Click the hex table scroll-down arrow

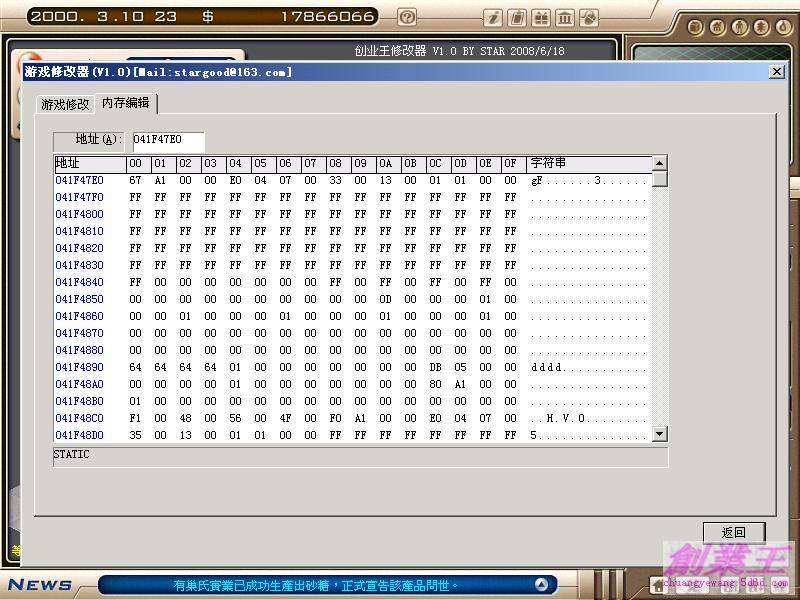(x=659, y=434)
